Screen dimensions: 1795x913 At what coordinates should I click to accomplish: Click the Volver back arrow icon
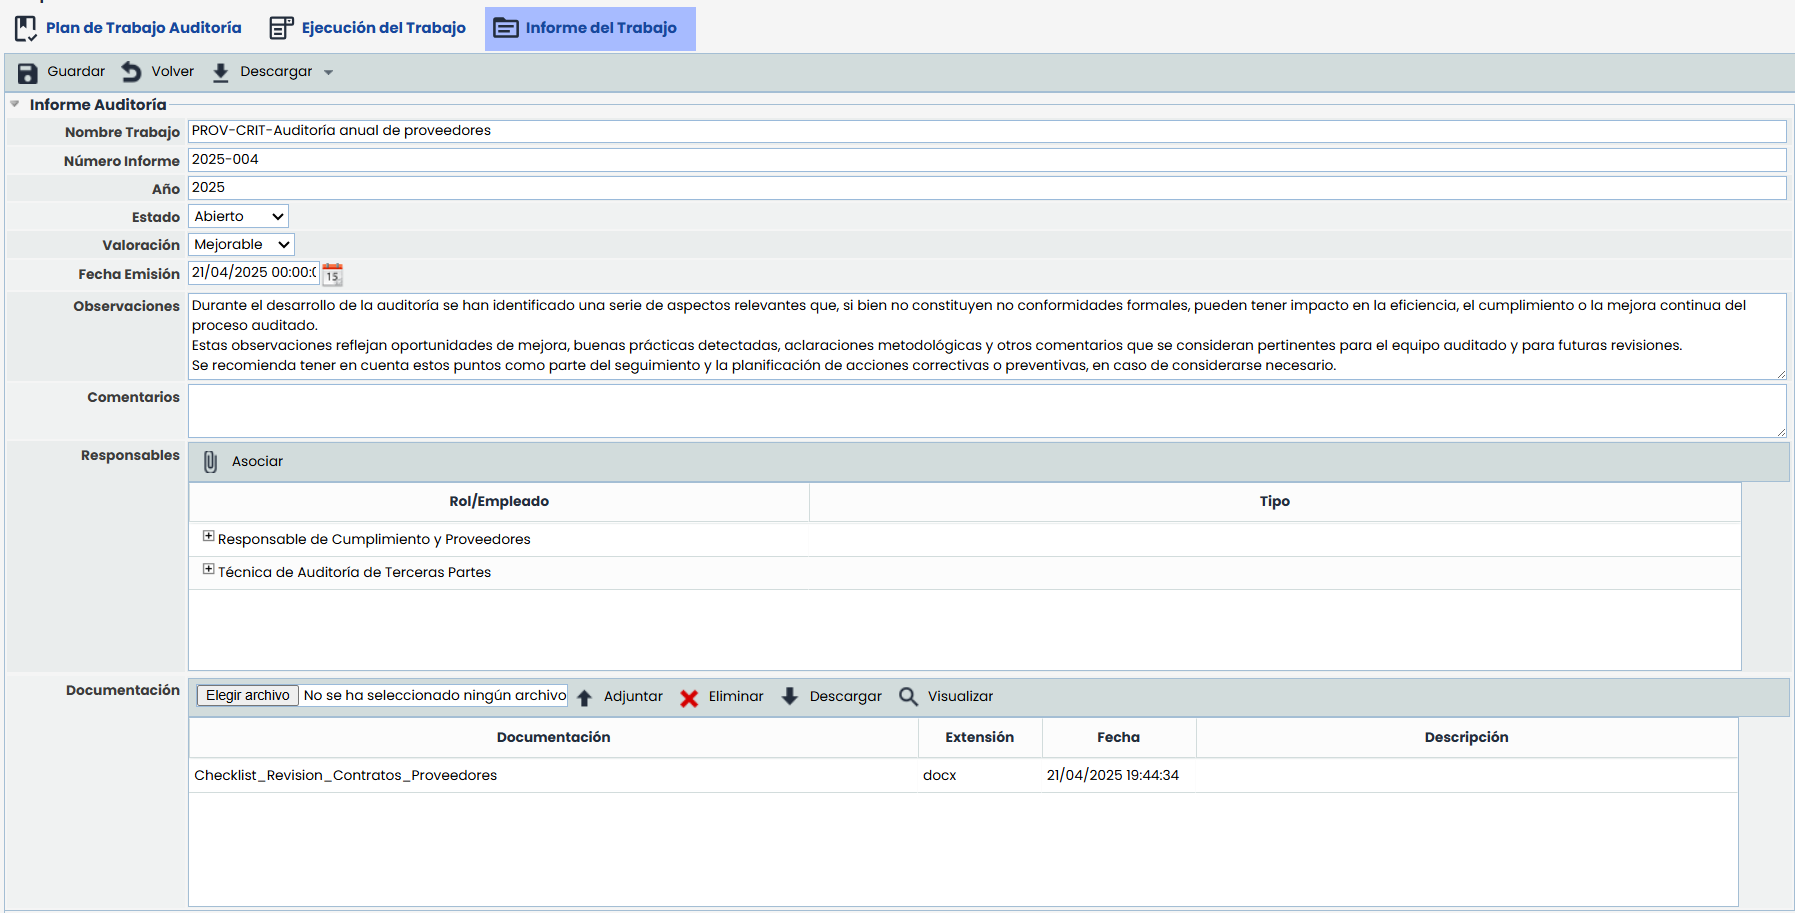(131, 72)
